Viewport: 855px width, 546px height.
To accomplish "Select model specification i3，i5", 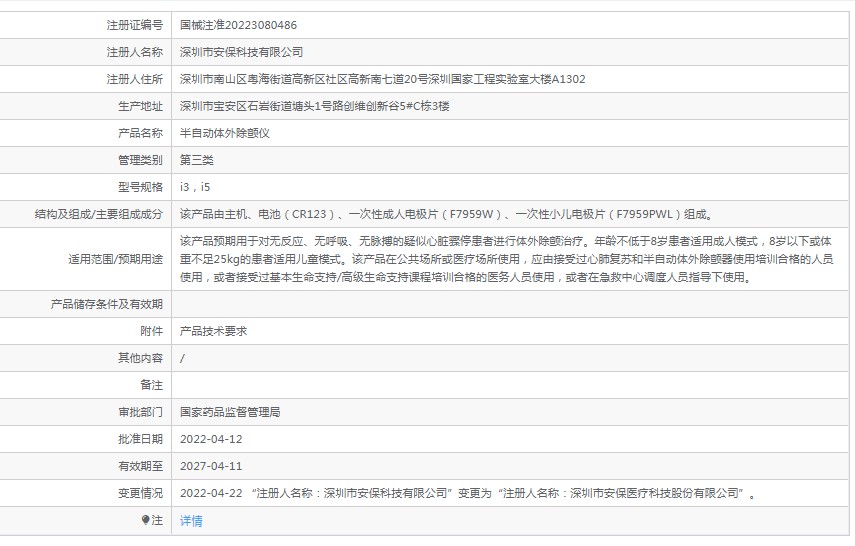I will (x=195, y=187).
